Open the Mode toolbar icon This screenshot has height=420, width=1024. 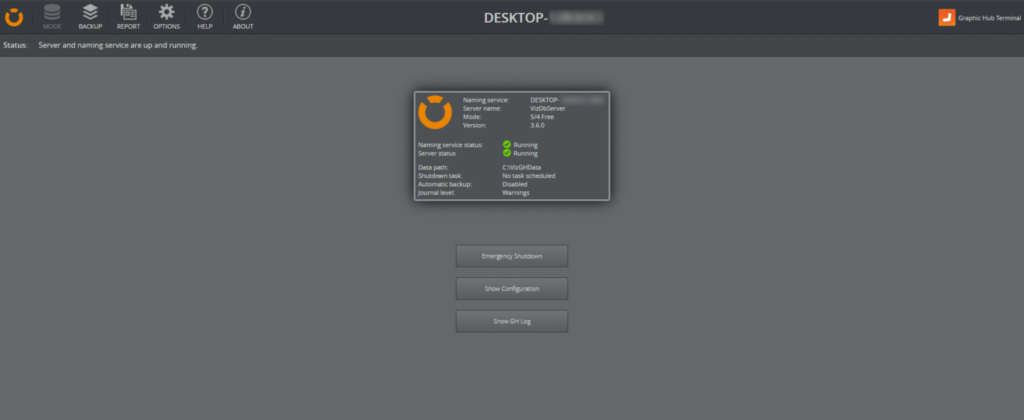tap(52, 16)
